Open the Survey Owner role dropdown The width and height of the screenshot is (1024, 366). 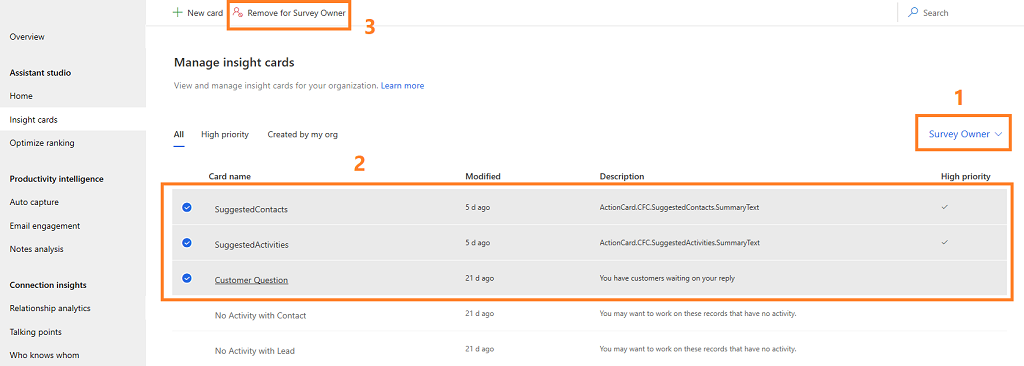(965, 134)
